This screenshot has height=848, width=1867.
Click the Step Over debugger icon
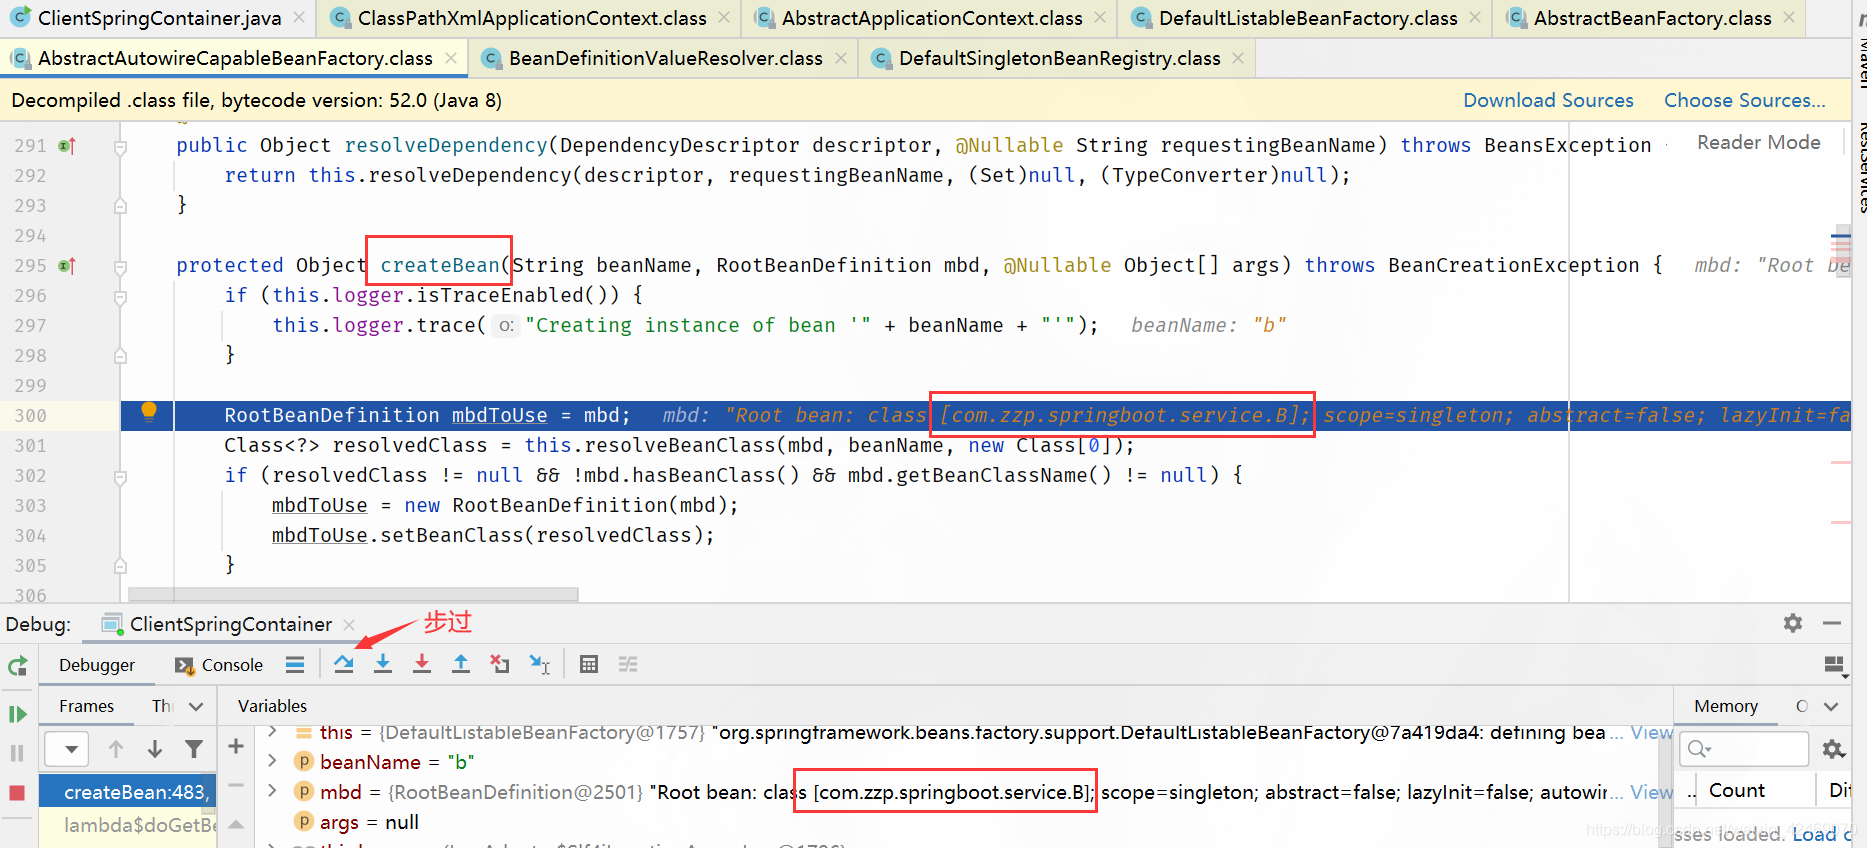344,664
